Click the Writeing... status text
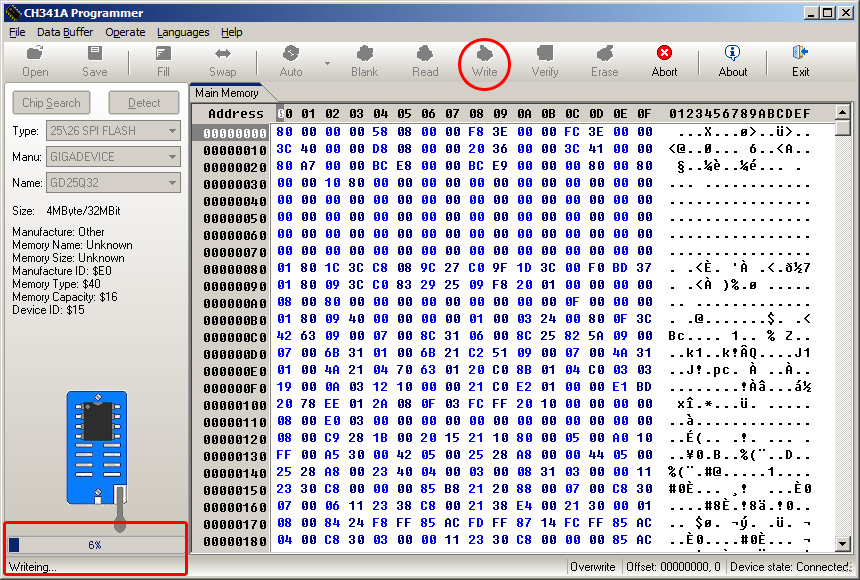860x580 pixels. (32, 567)
